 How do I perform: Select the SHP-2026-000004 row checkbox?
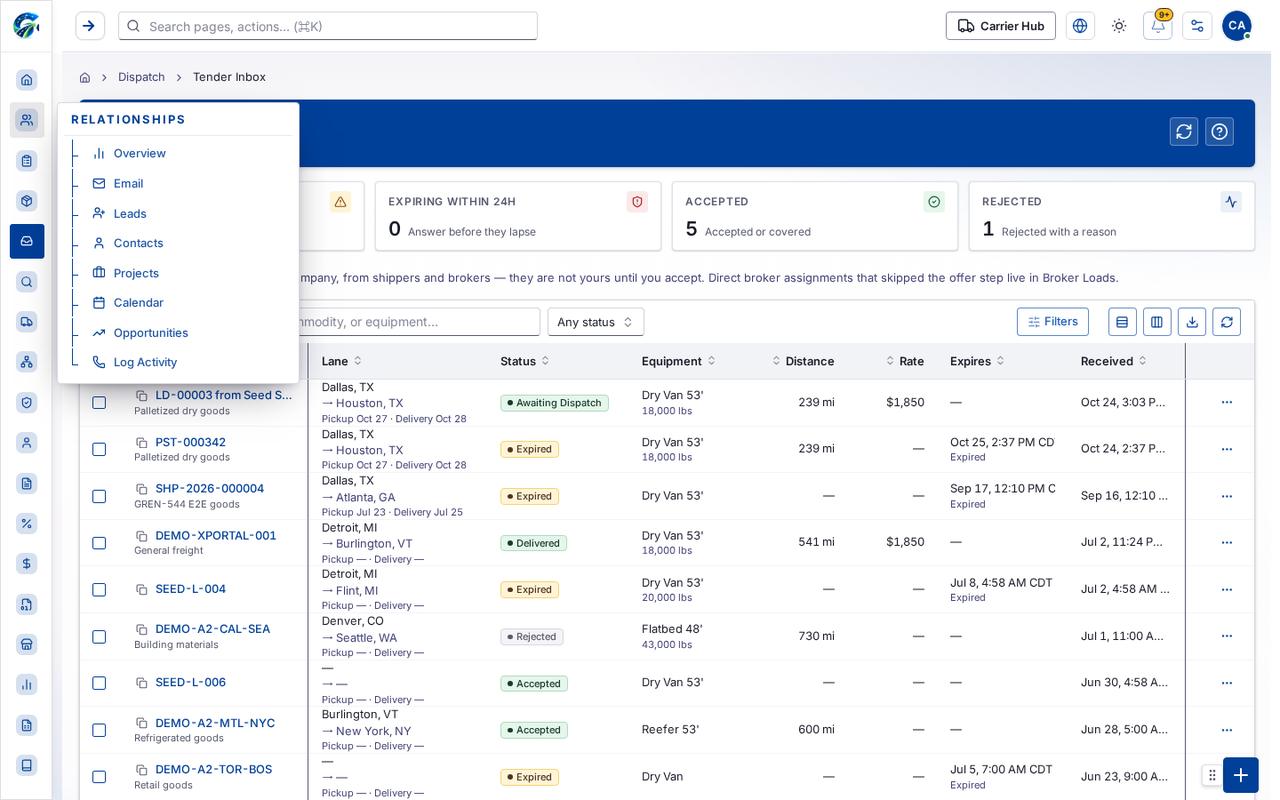coord(99,496)
